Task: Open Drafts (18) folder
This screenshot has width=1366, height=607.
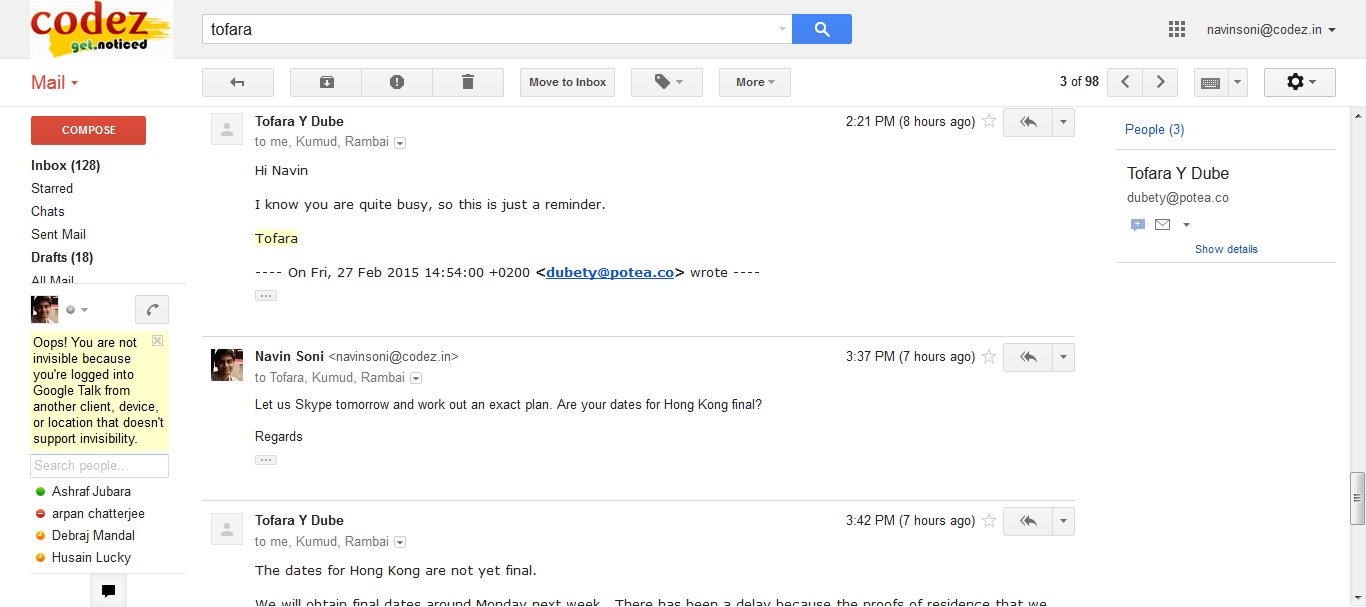Action: pos(62,257)
